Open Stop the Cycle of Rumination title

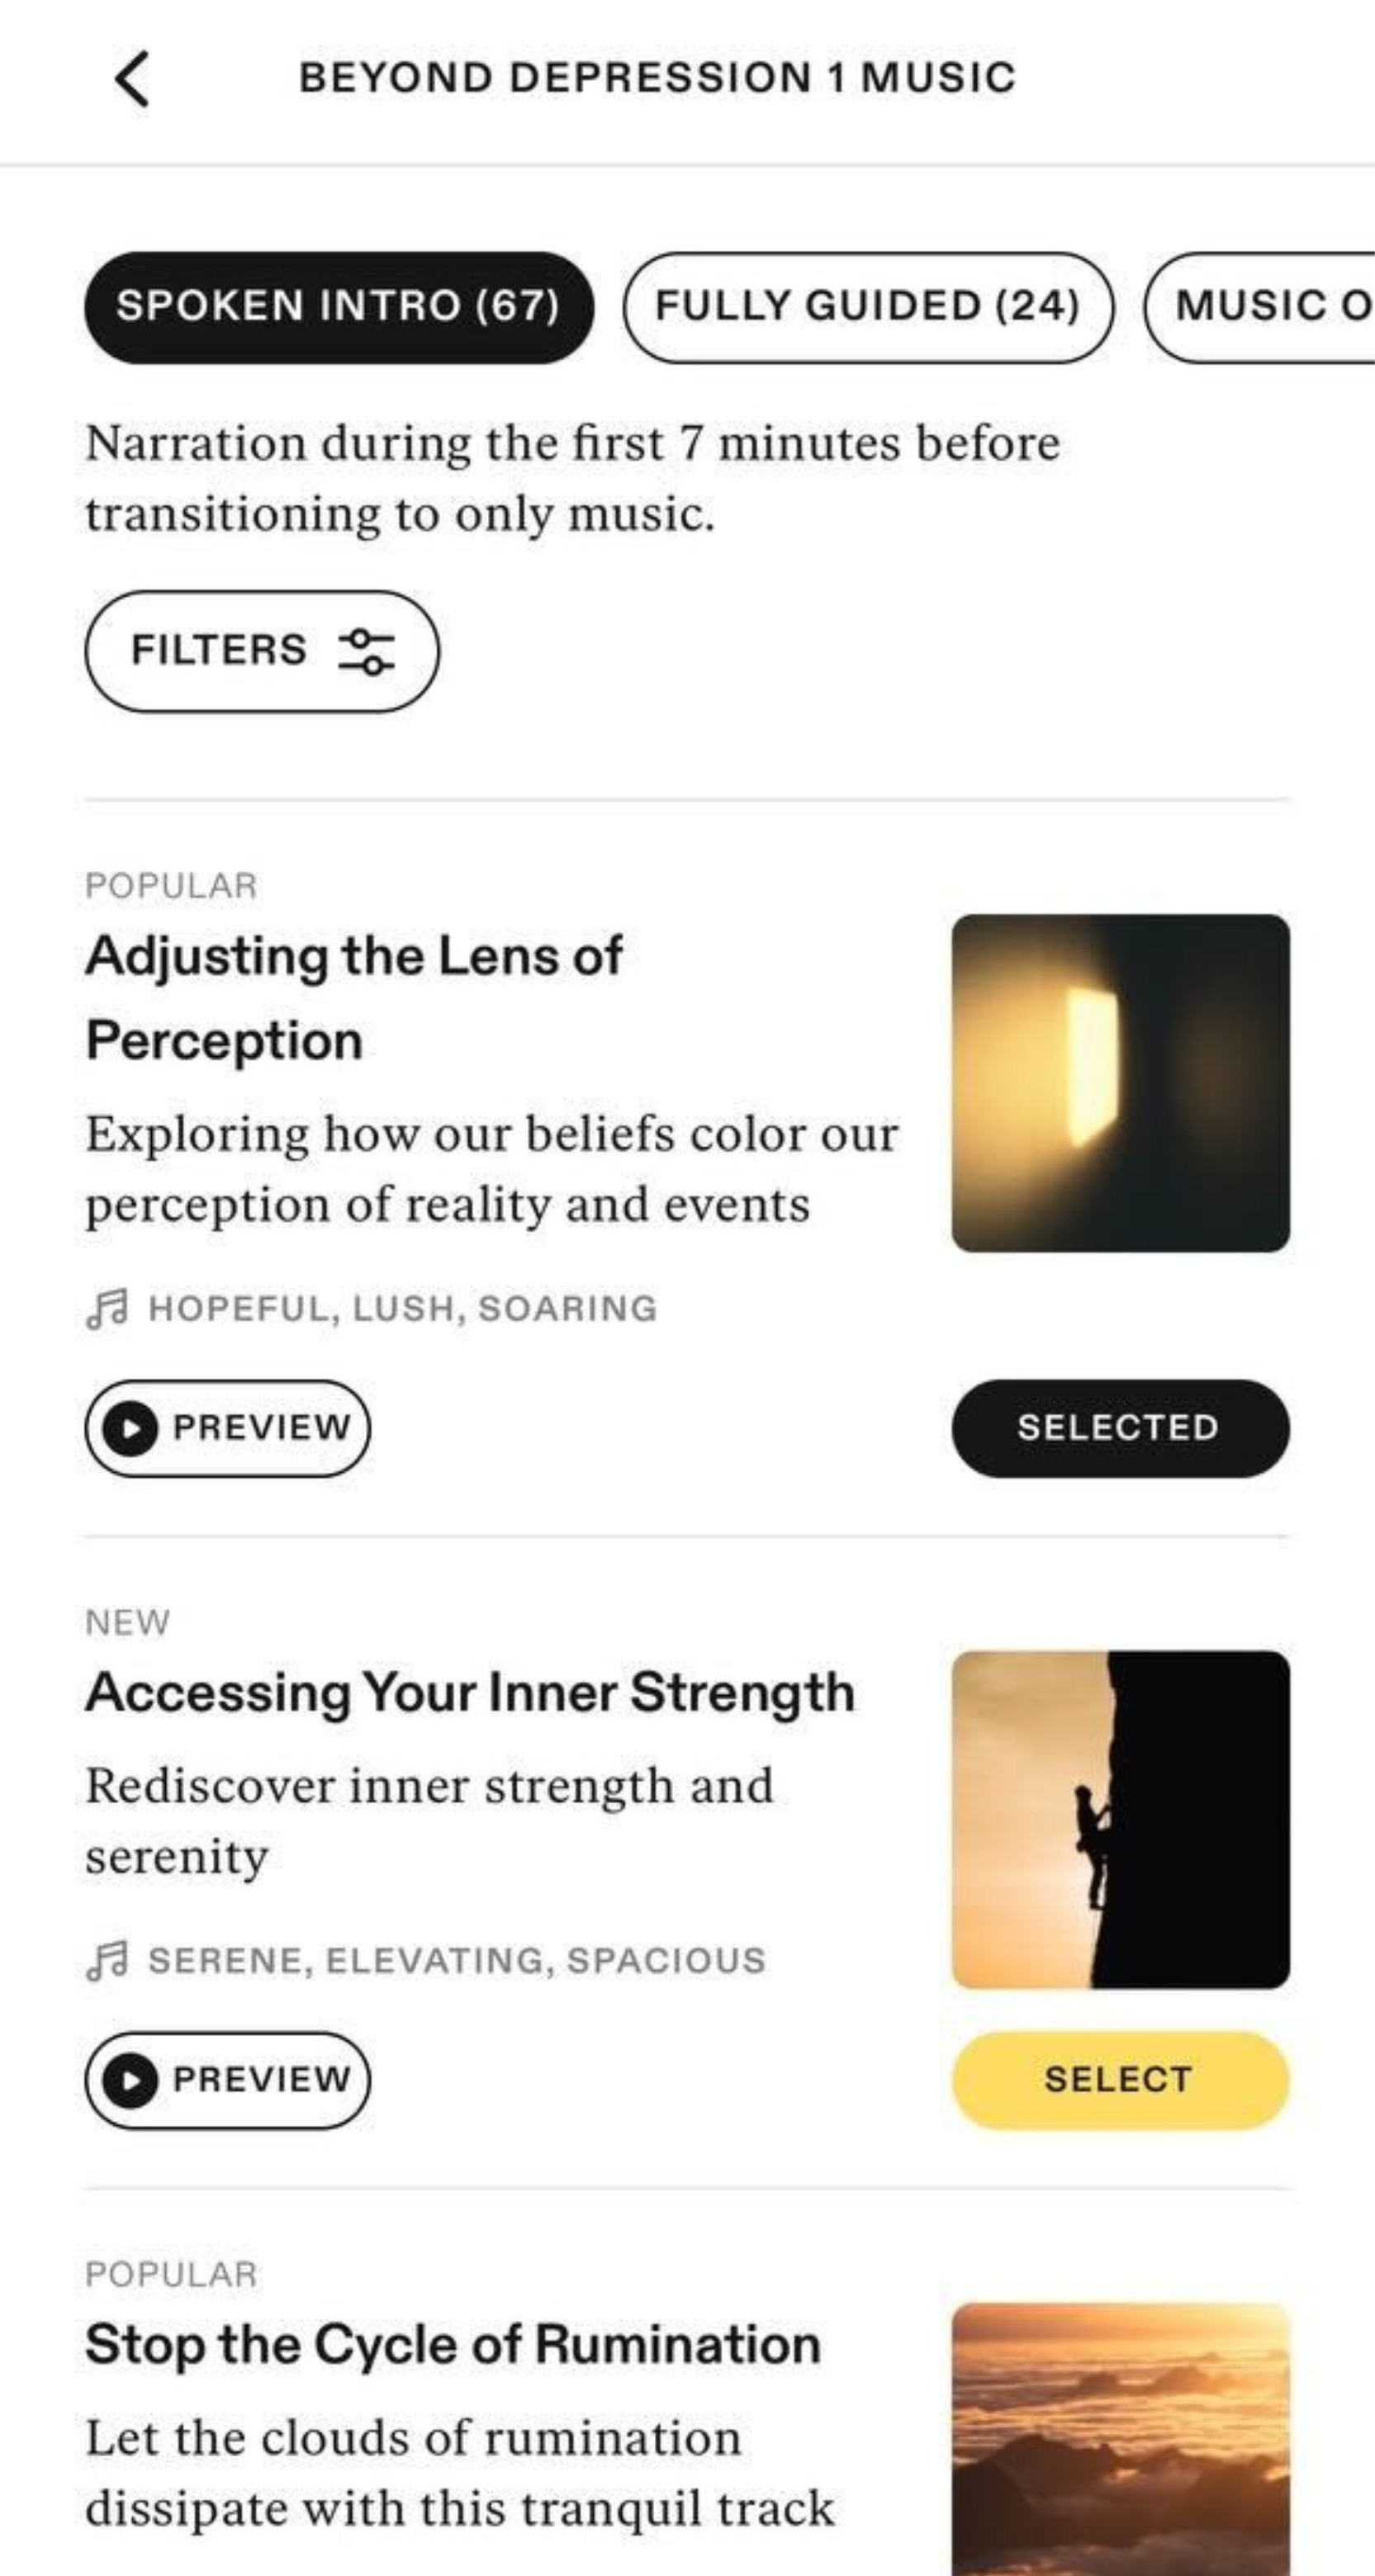click(453, 2345)
